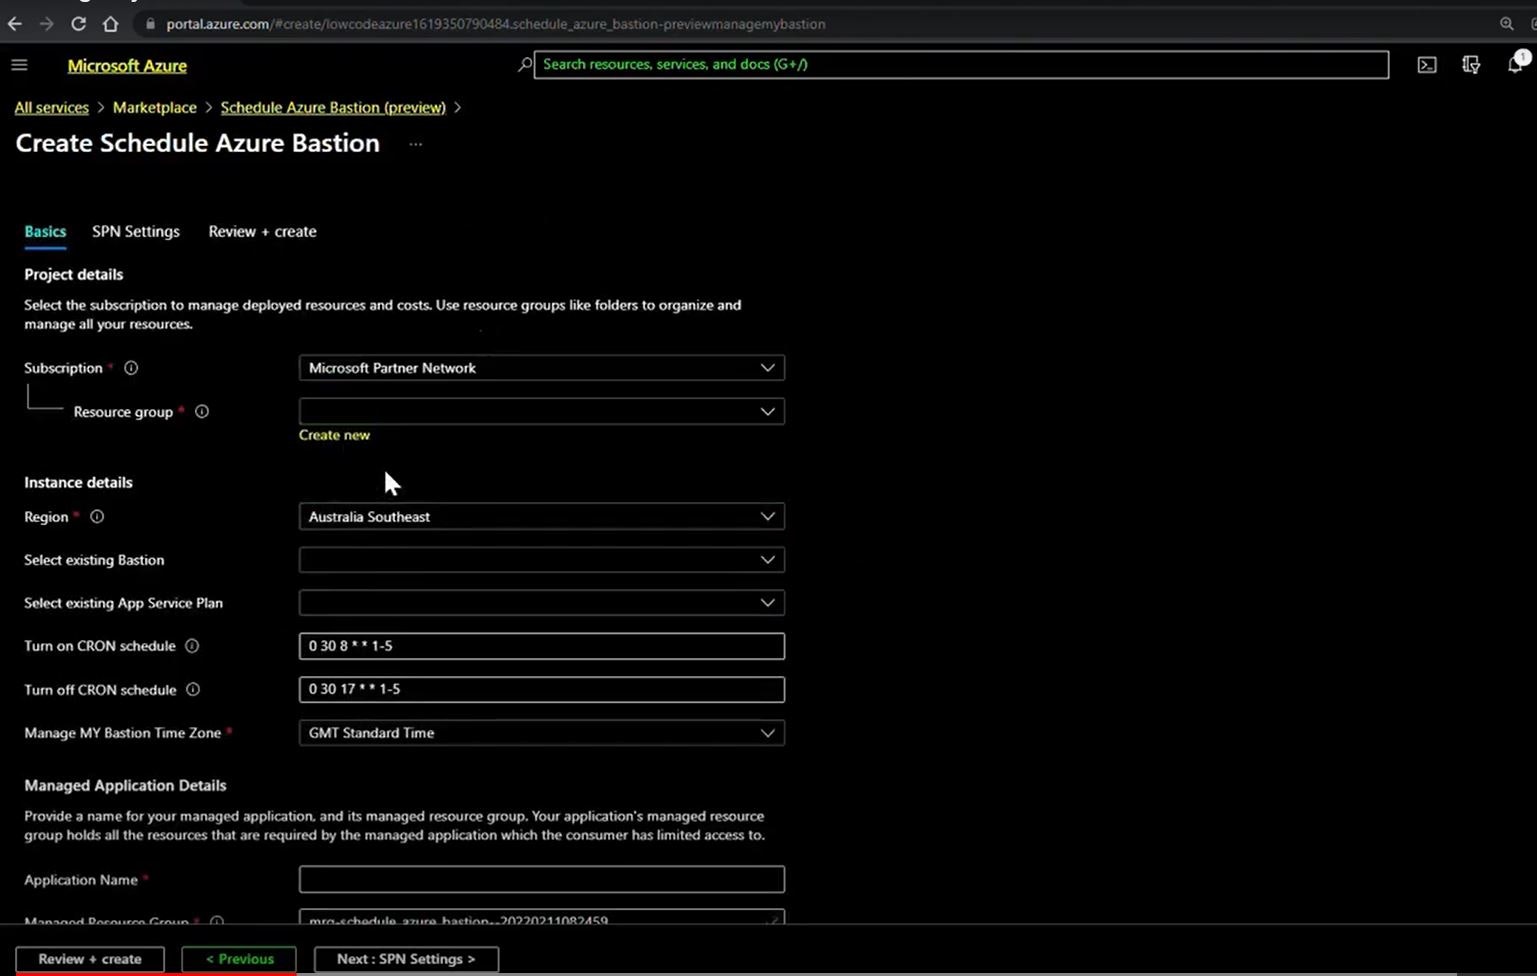Reload the page with the refresh icon
The height and width of the screenshot is (976, 1537).
78,24
